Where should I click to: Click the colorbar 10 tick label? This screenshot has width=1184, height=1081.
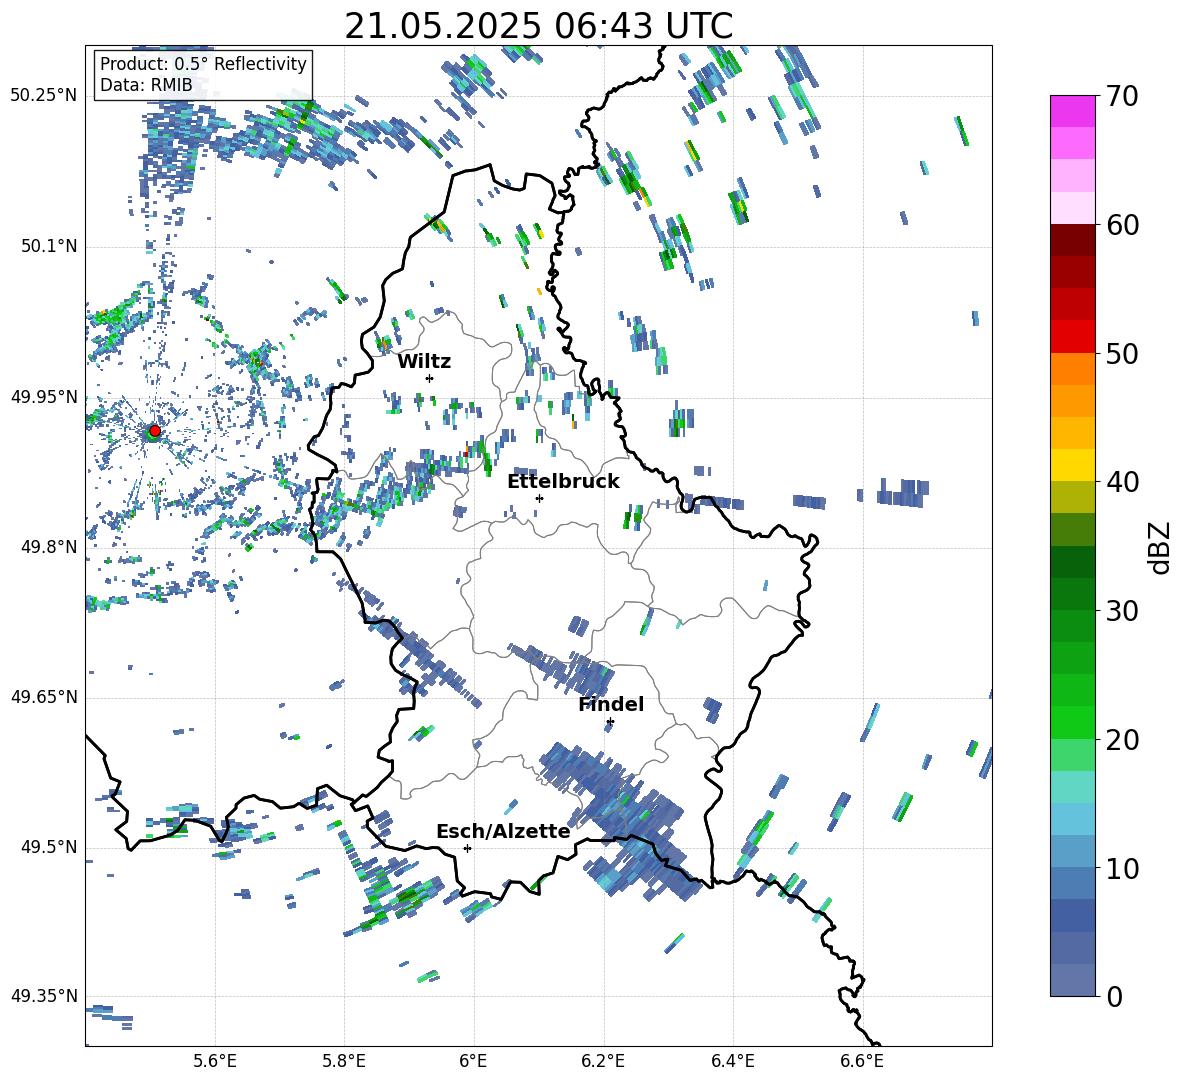pos(1123,868)
